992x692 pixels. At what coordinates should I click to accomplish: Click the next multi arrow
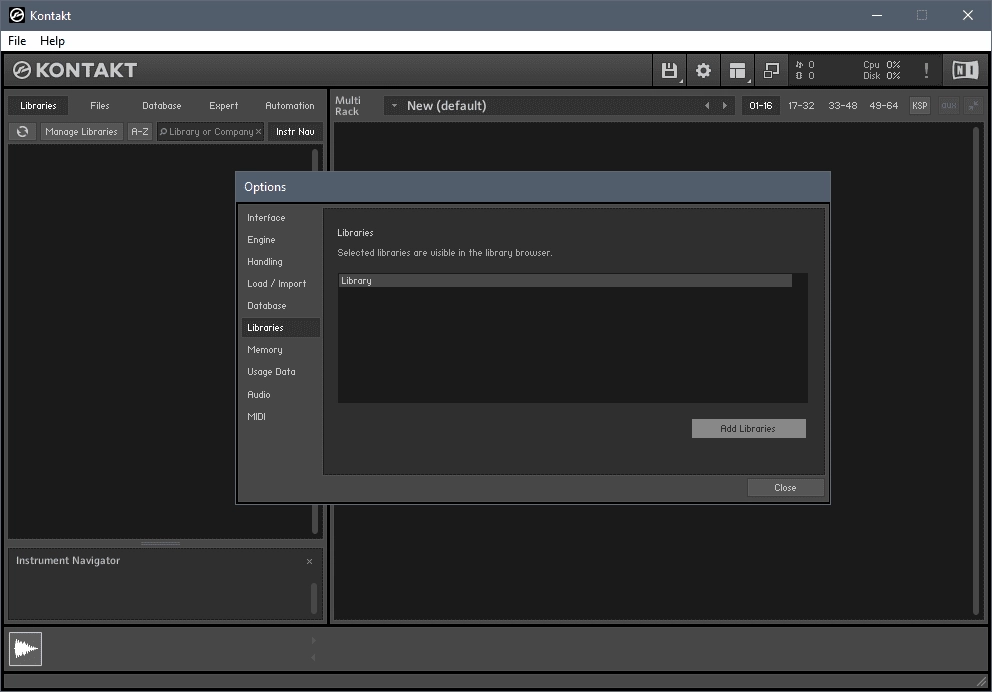(x=725, y=106)
